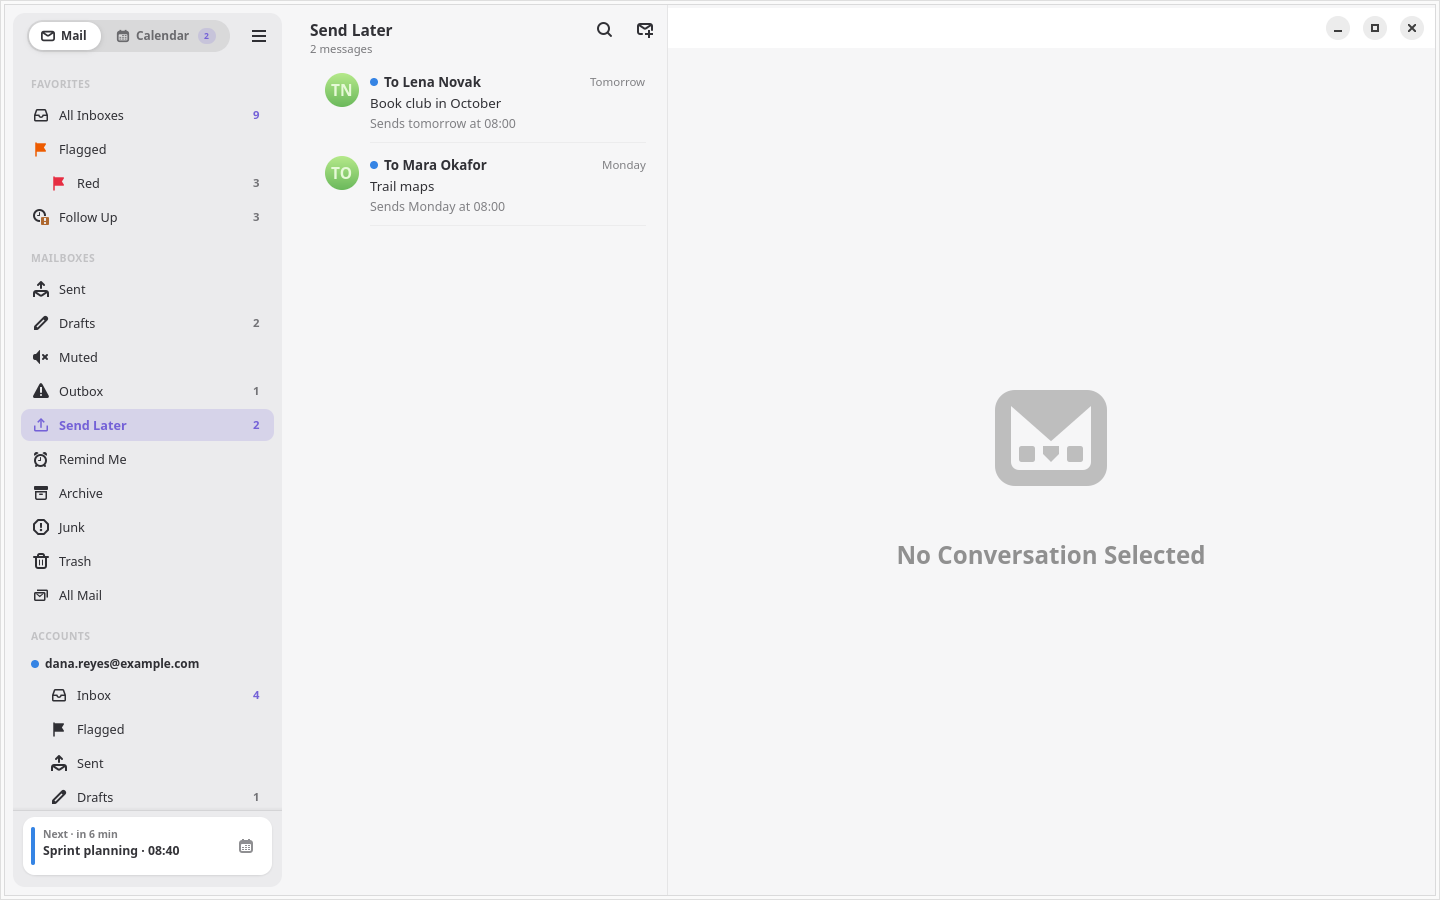Open the 'Book club in October' message

484,102
